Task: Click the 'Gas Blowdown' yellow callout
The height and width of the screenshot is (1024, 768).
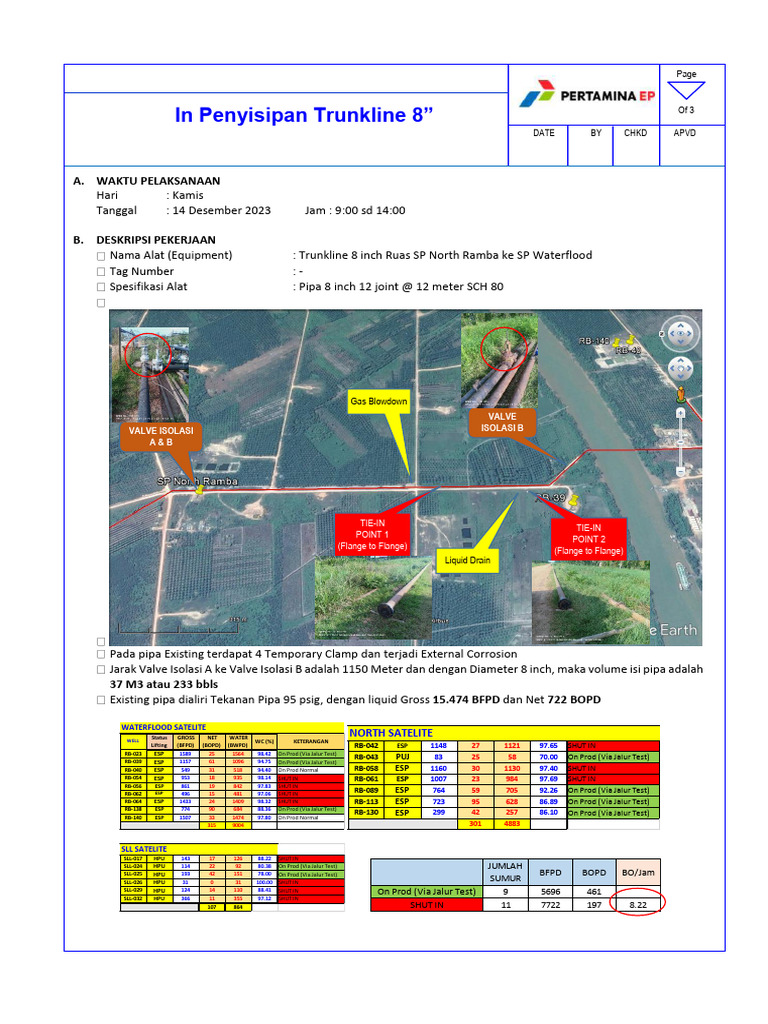Action: (x=379, y=402)
